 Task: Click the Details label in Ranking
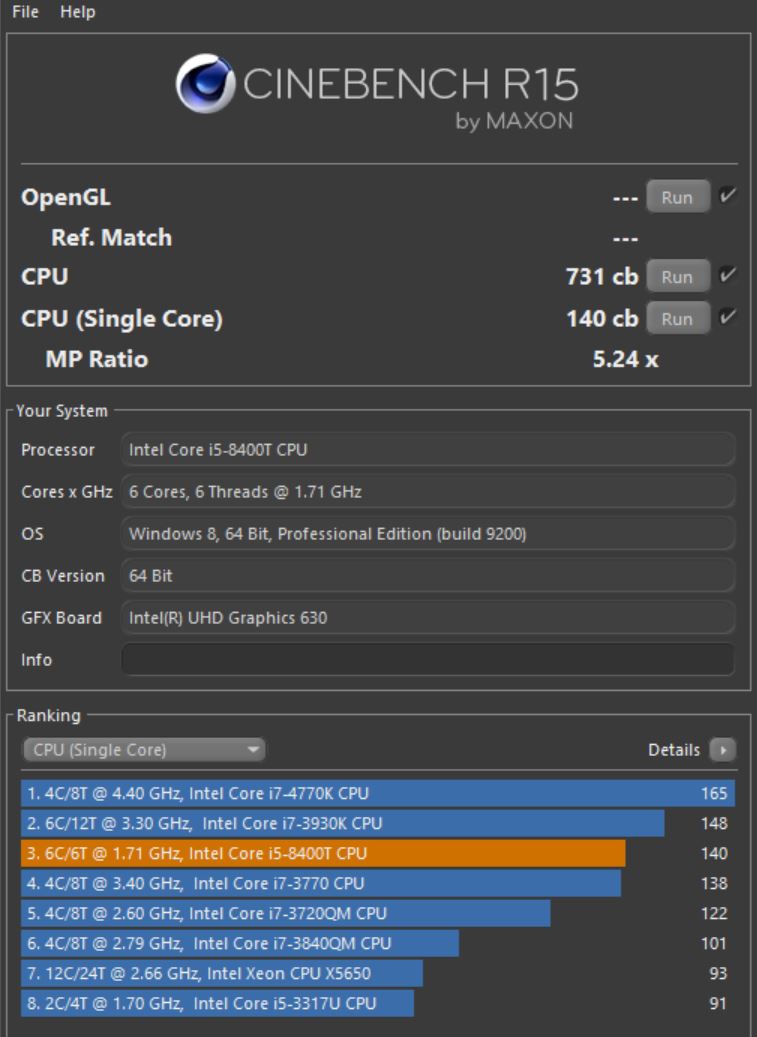pos(673,750)
